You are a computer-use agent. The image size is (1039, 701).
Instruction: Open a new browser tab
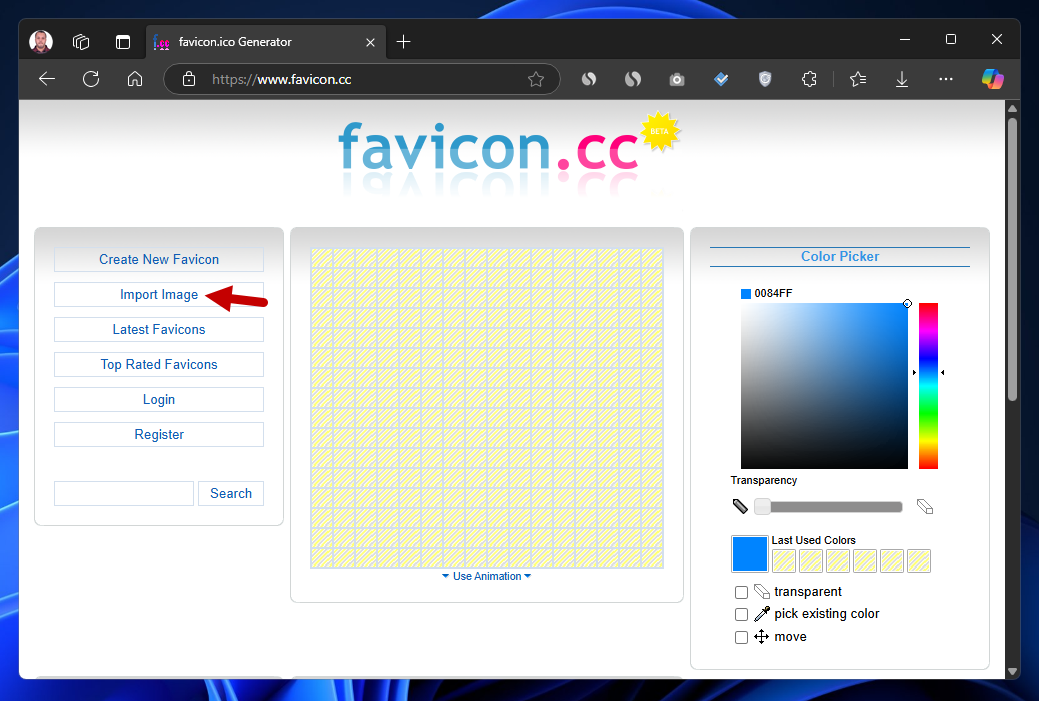click(404, 42)
